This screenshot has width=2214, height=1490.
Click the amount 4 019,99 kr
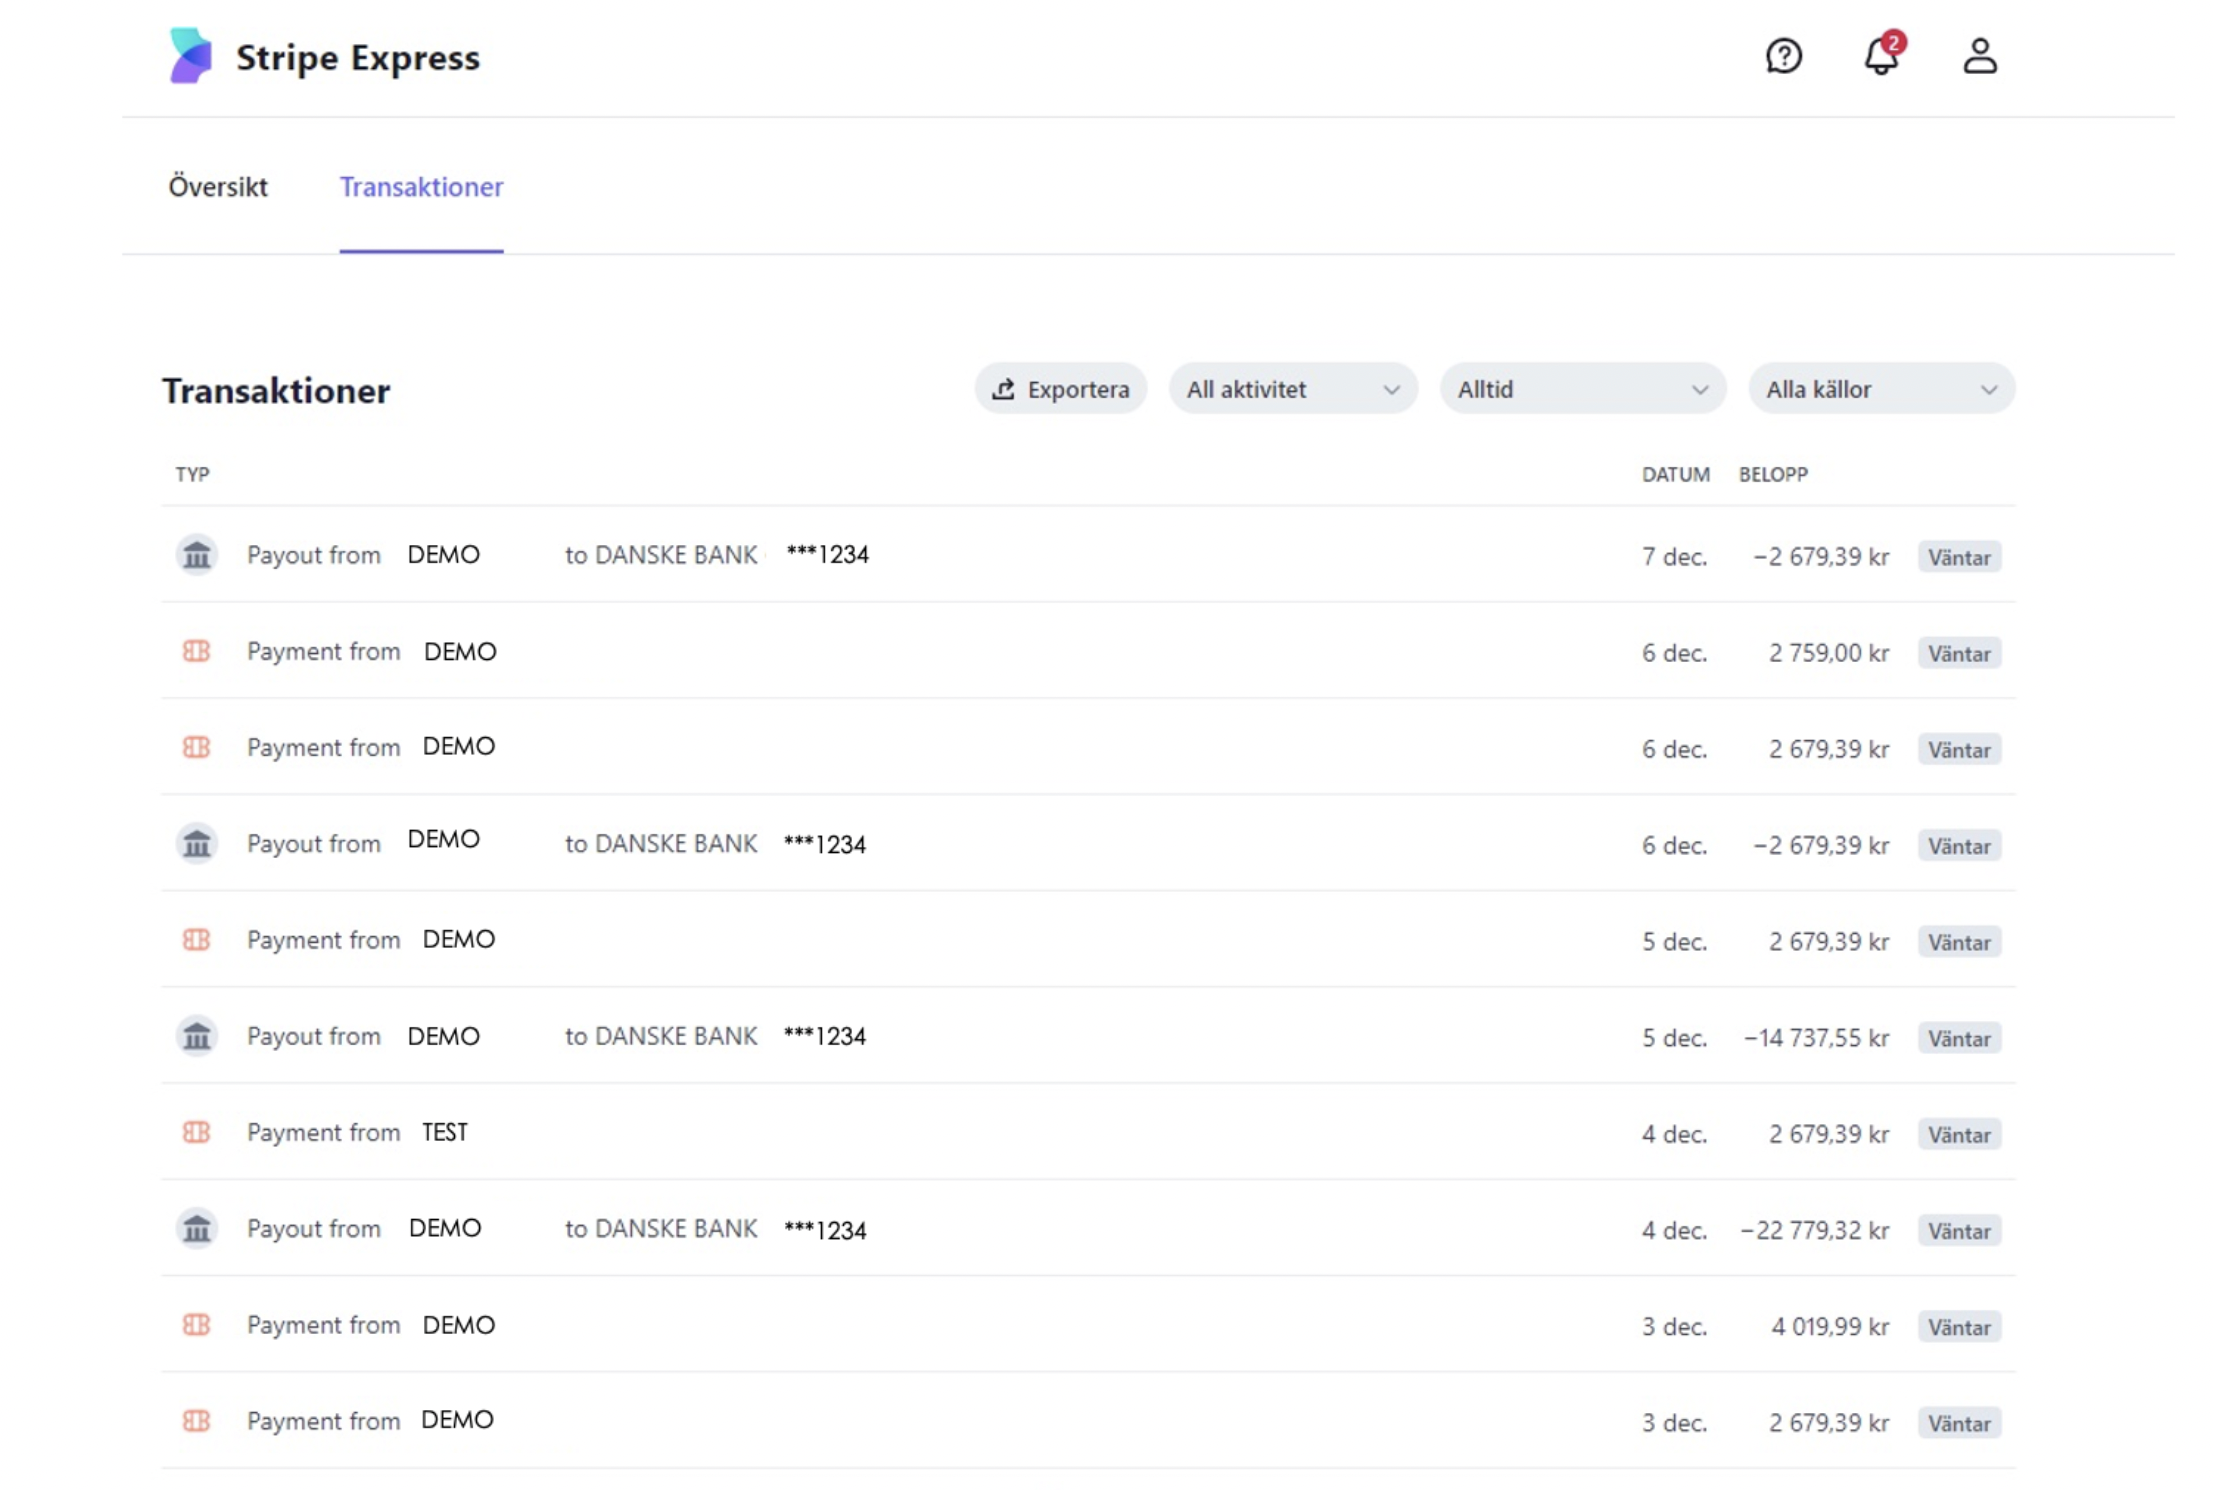tap(1830, 1327)
